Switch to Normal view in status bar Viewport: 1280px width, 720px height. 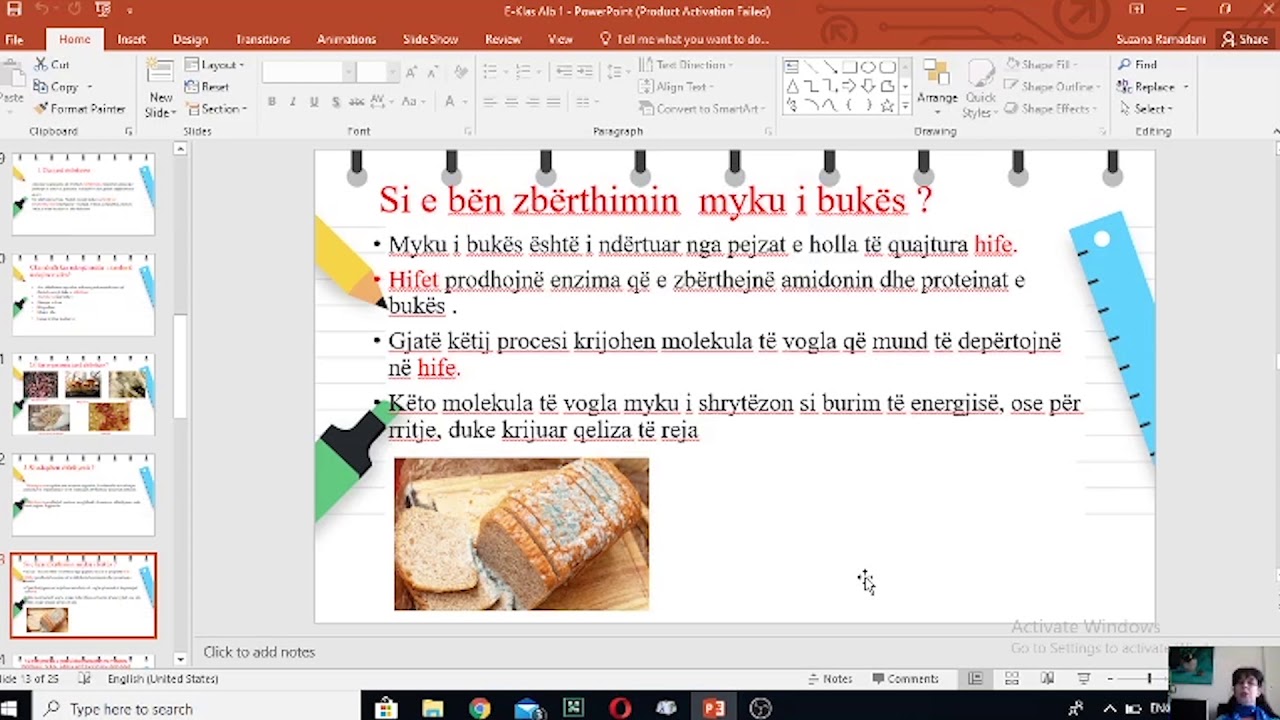coord(975,679)
